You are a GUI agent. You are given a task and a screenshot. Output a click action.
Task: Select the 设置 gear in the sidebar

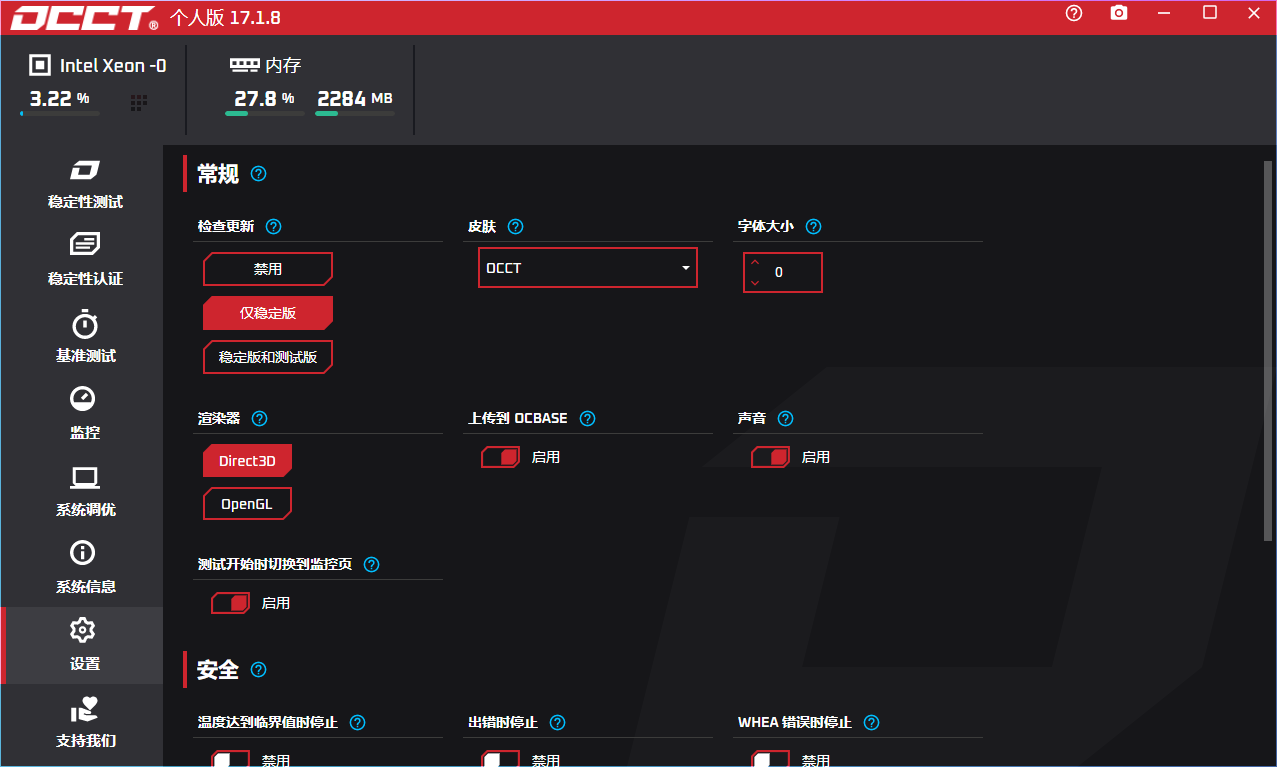(x=83, y=630)
